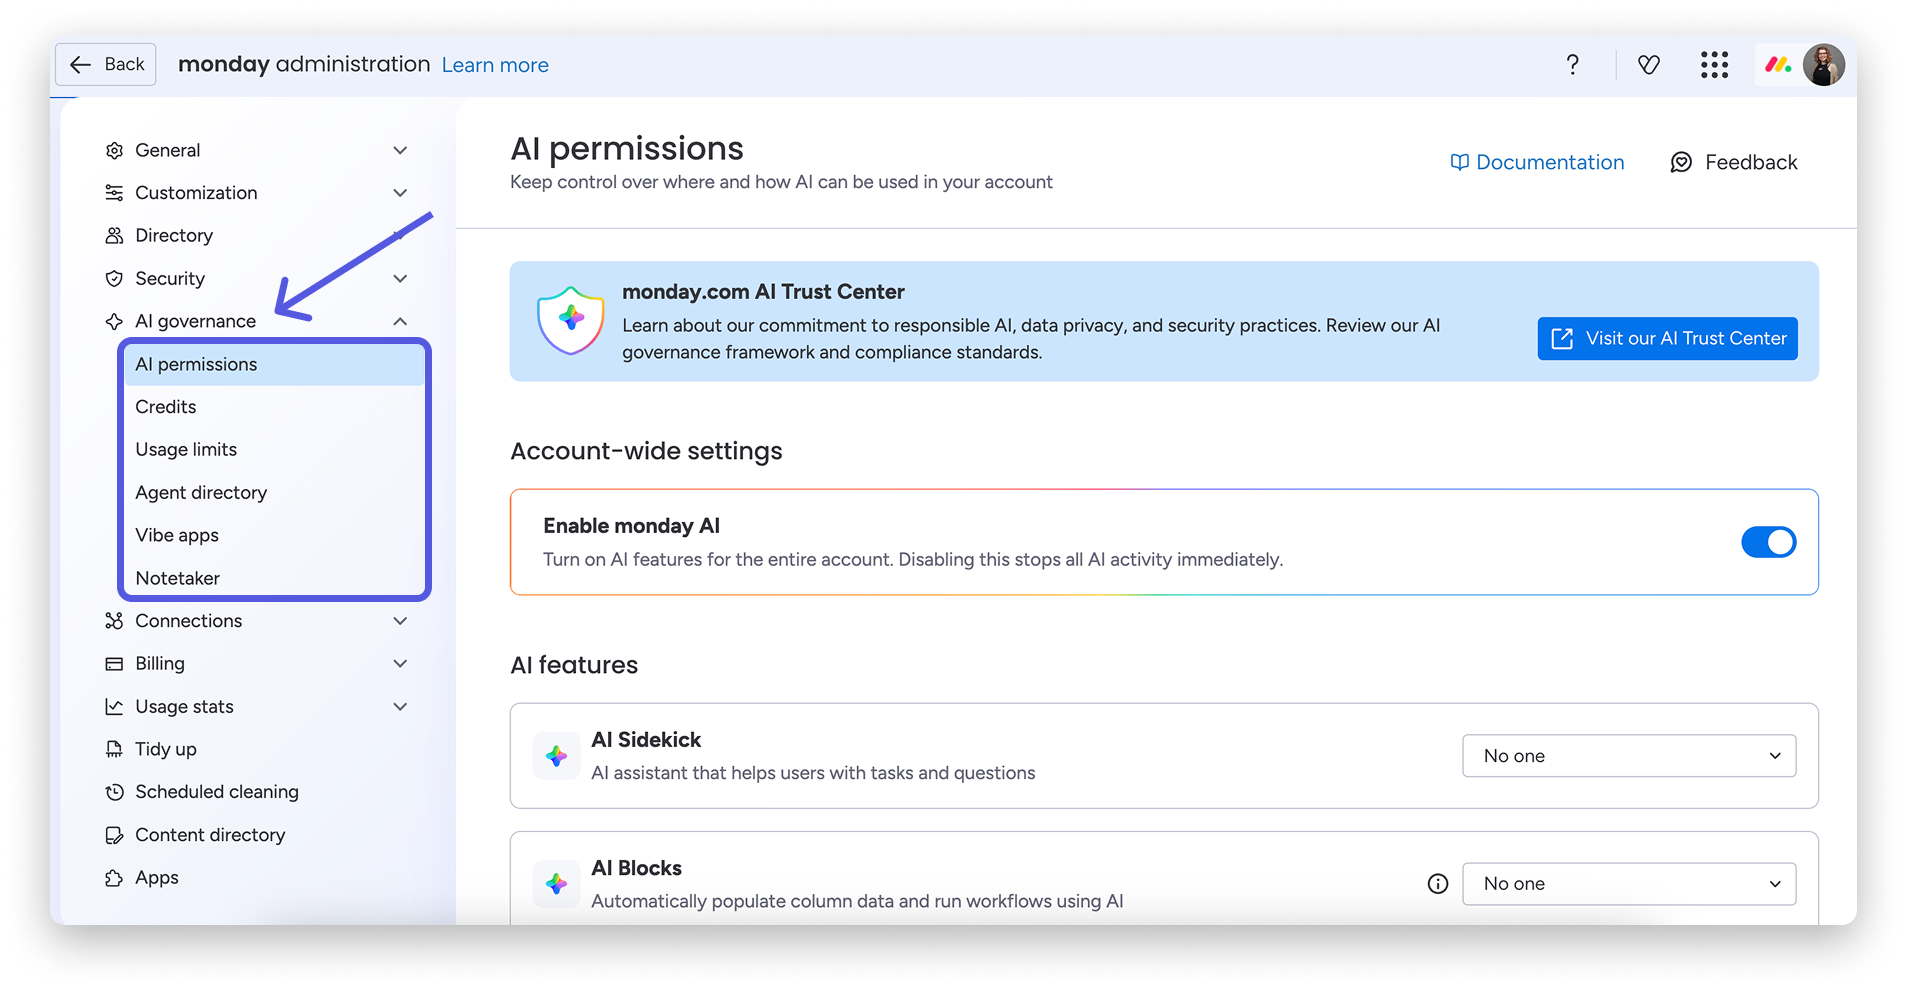Screen dimensions: 1907x990
Task: Follow the Learn more link
Action: [x=495, y=66]
